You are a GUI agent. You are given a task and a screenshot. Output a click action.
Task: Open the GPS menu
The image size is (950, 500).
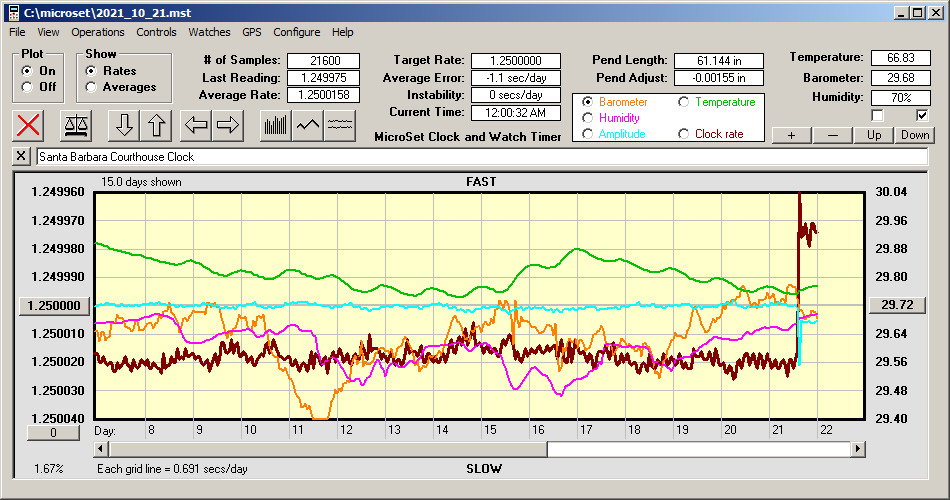[x=251, y=32]
